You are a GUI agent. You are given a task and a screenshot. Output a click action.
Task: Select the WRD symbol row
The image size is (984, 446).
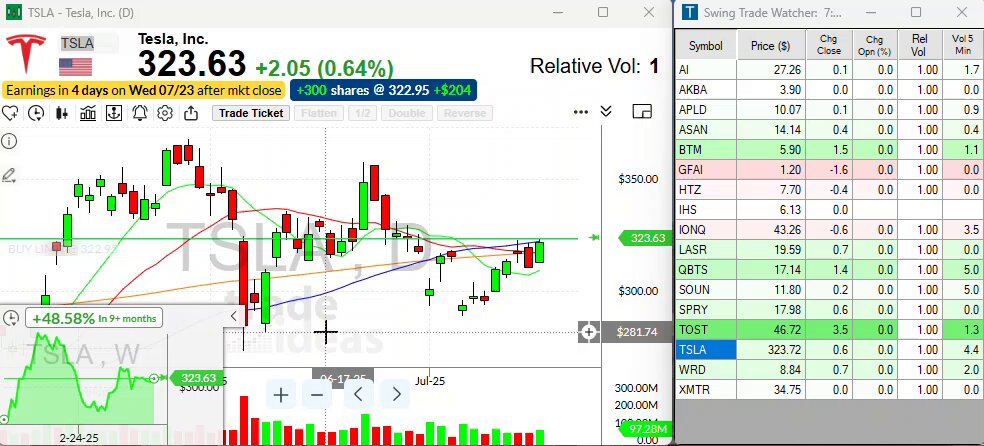point(828,369)
